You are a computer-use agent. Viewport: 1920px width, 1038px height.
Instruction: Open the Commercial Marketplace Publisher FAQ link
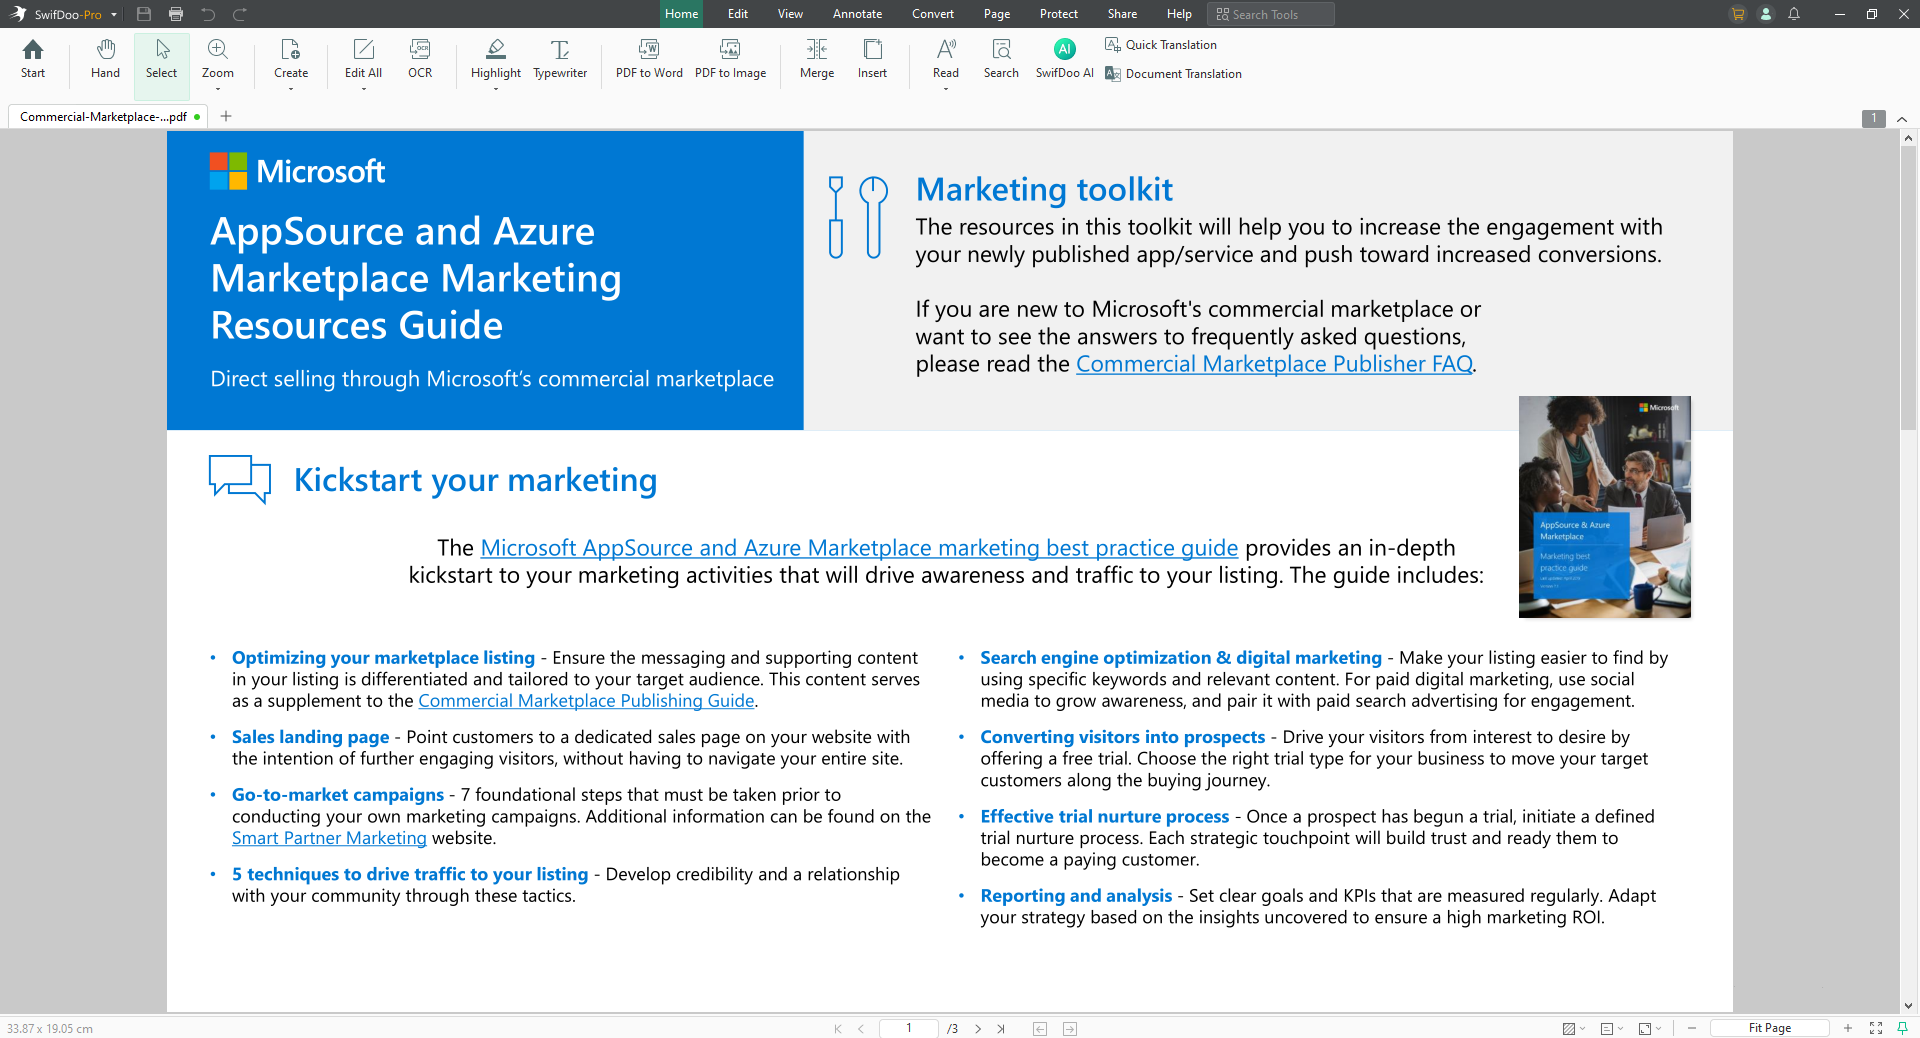[1274, 364]
